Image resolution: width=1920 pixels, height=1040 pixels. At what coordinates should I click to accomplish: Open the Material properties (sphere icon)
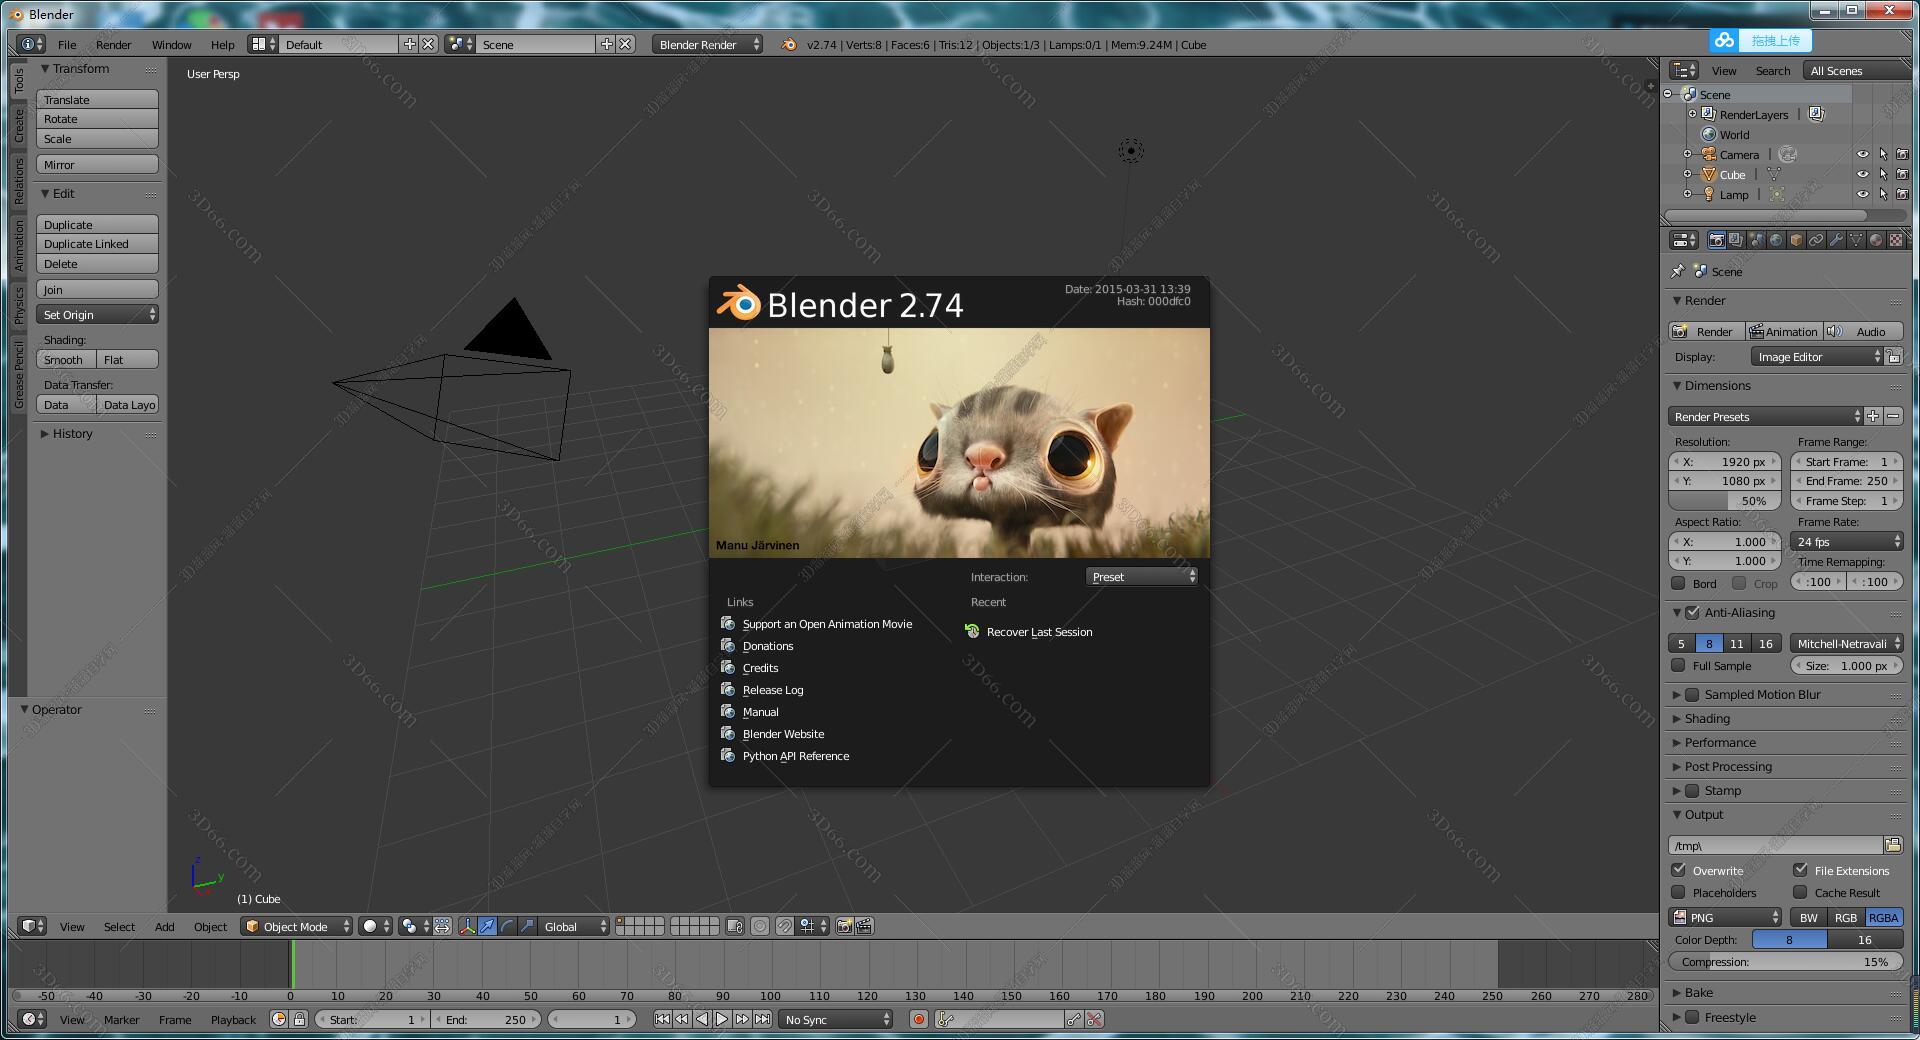click(1875, 241)
